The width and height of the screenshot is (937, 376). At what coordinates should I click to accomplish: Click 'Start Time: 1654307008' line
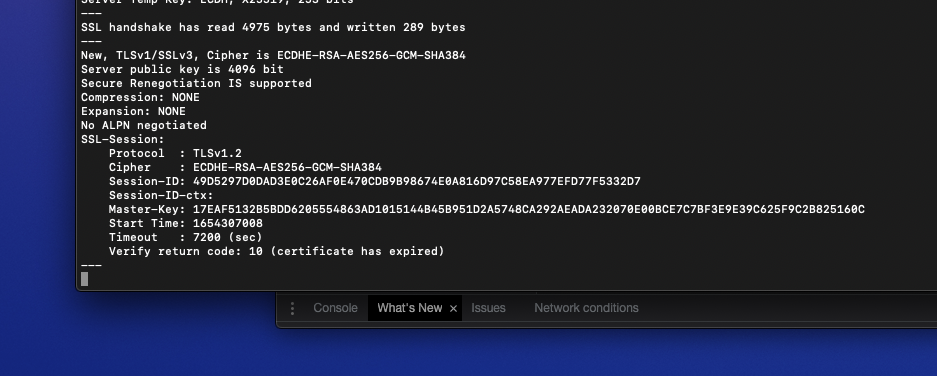click(x=186, y=224)
